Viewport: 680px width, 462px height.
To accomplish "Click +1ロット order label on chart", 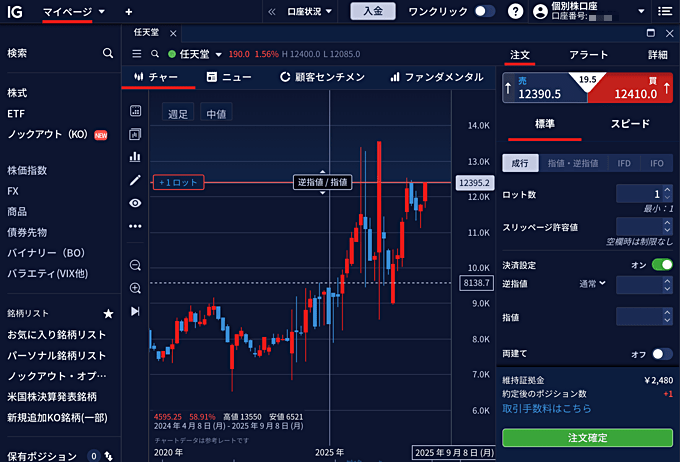I will 178,183.
